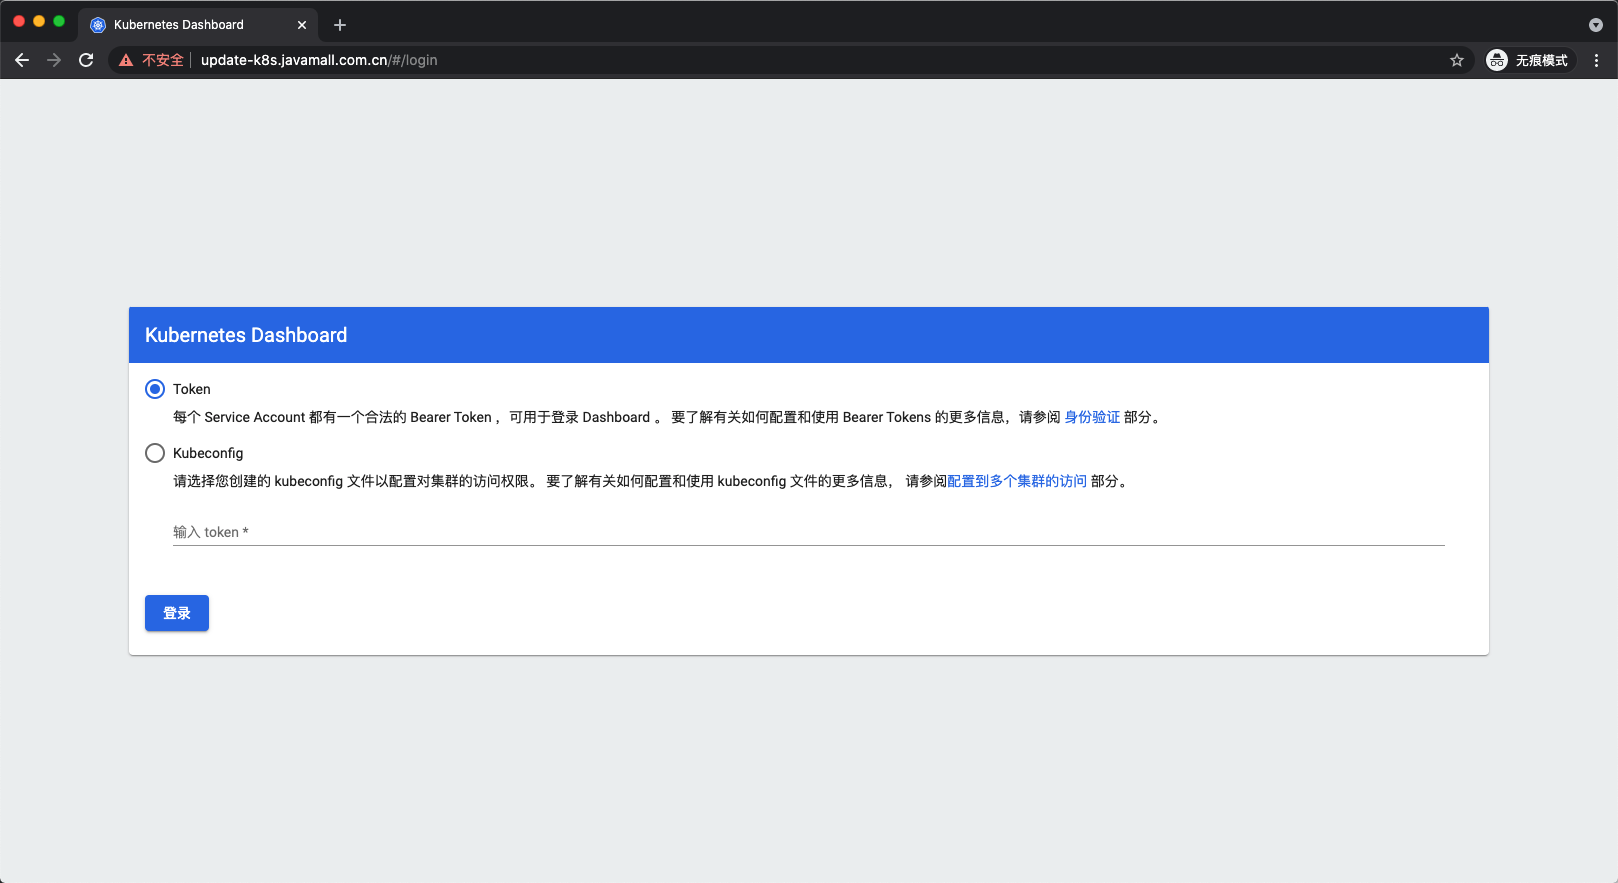
Task: Click the green fullscreen window button
Action: tap(59, 21)
